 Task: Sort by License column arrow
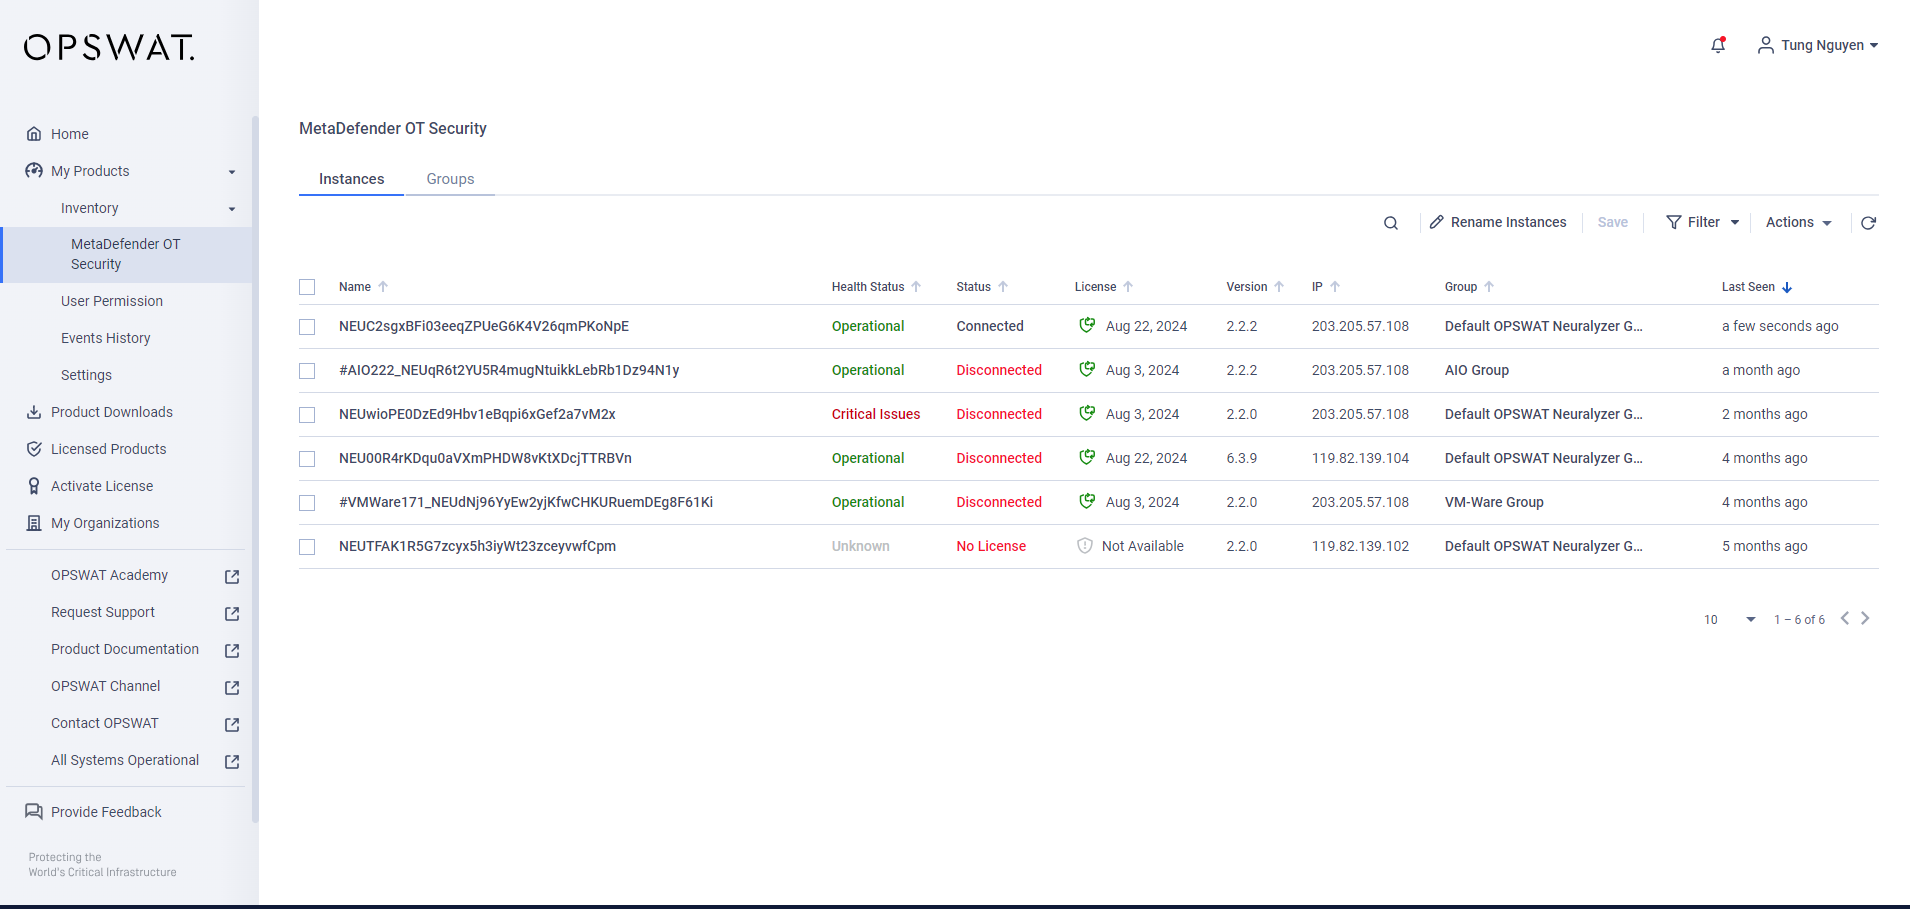coord(1128,287)
